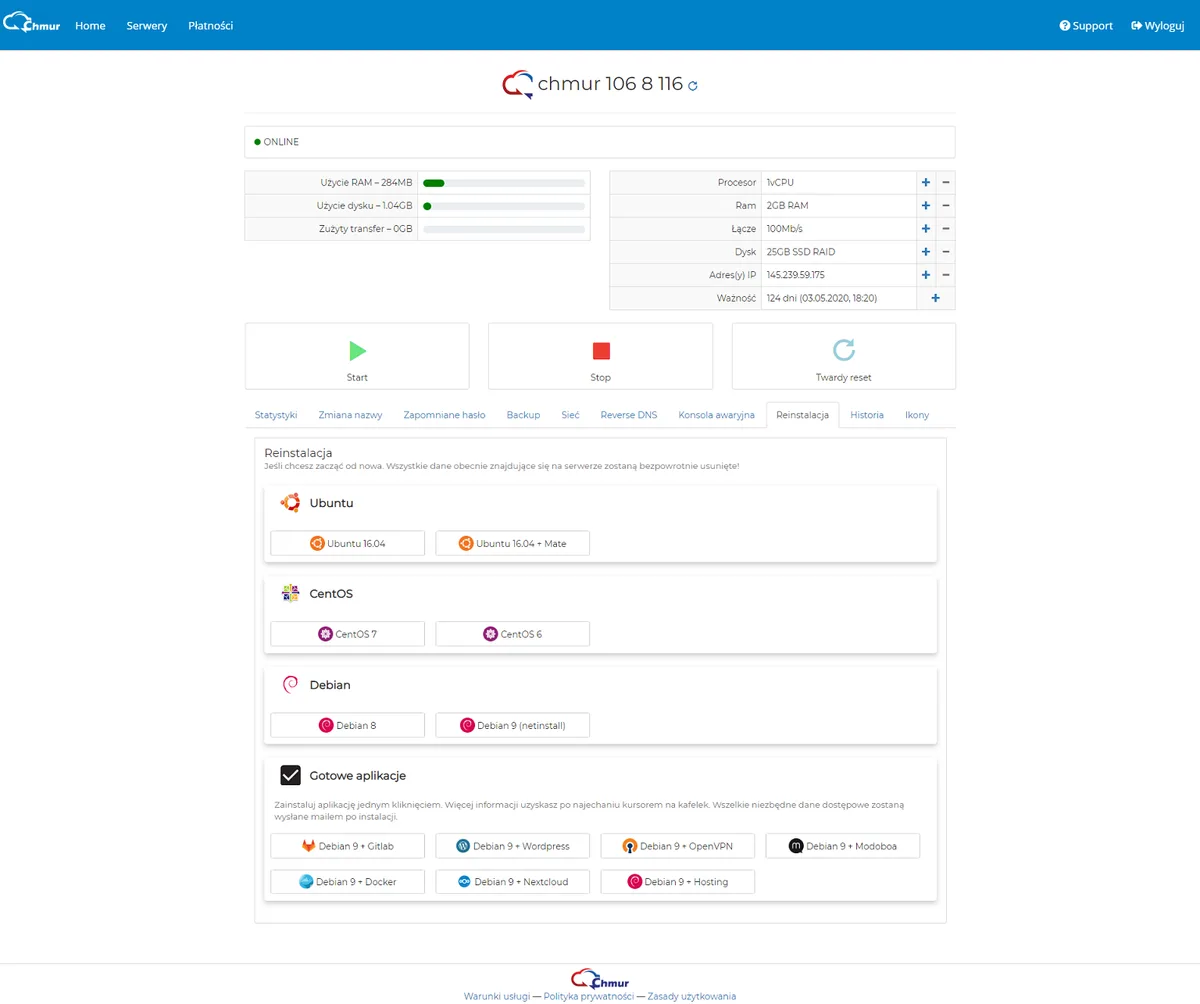Screen dimensions: 1200x1004
Task: Reinstall with Debian 9 (netinstall)
Action: pyautogui.click(x=512, y=725)
